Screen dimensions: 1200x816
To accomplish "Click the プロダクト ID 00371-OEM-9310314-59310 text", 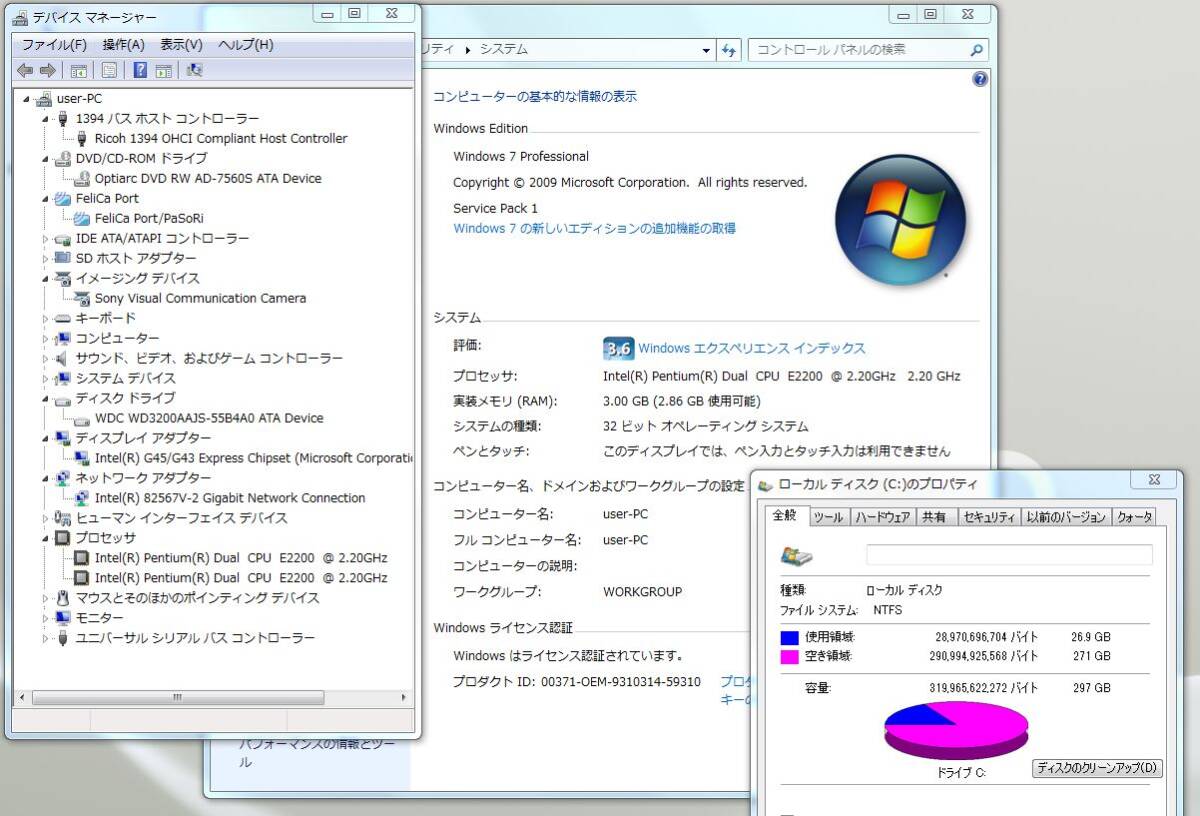I will tap(577, 681).
